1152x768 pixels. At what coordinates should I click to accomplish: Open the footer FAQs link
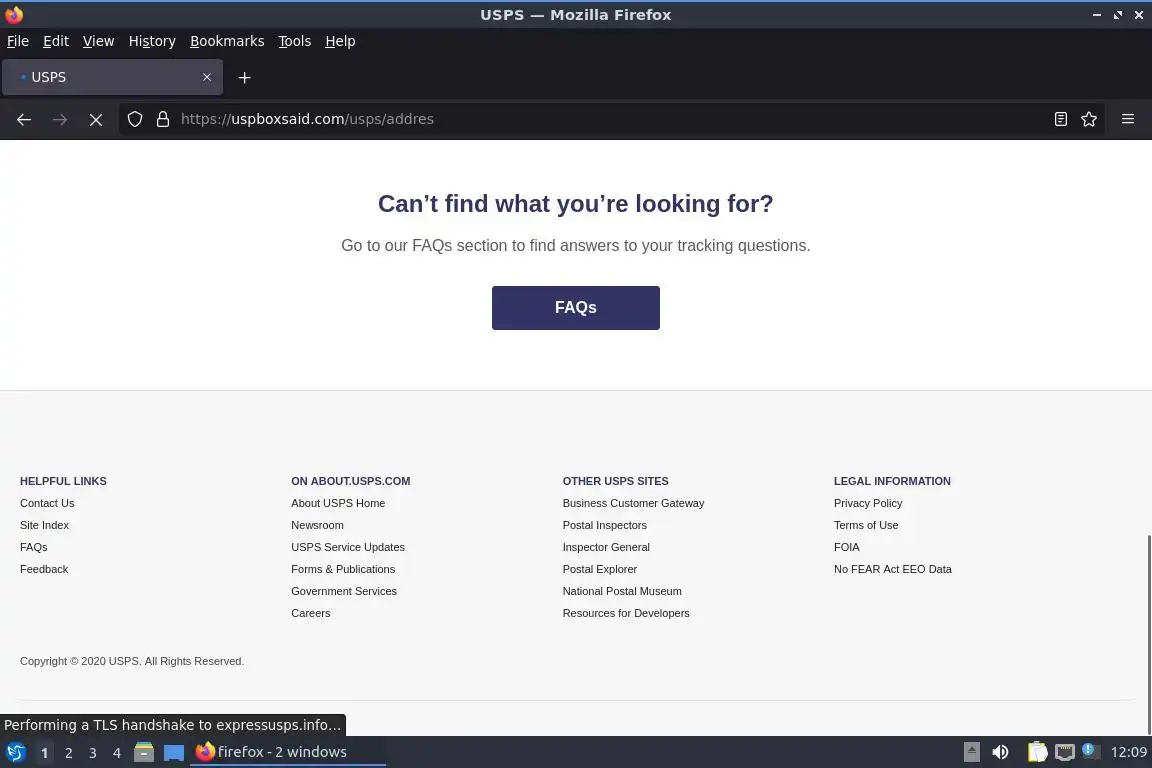[x=34, y=548]
